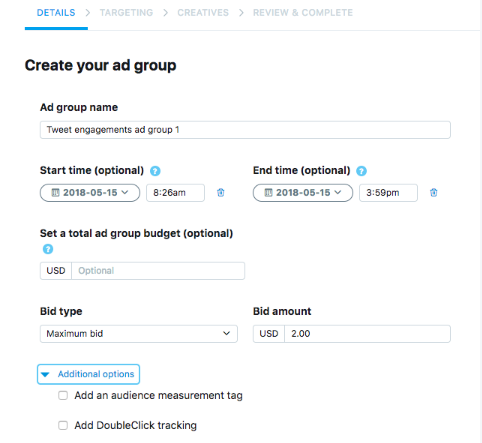
Task: Clear end time with trash icon
Action: tap(433, 193)
